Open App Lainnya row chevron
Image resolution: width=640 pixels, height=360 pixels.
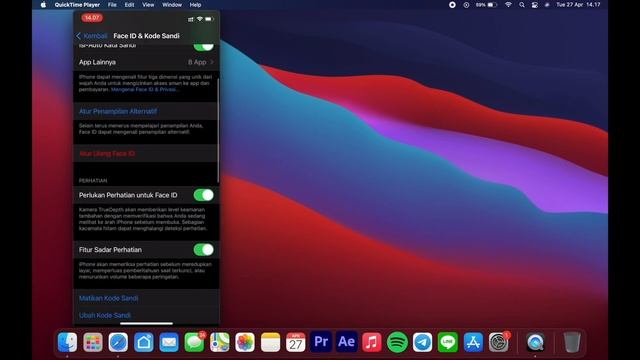click(212, 62)
